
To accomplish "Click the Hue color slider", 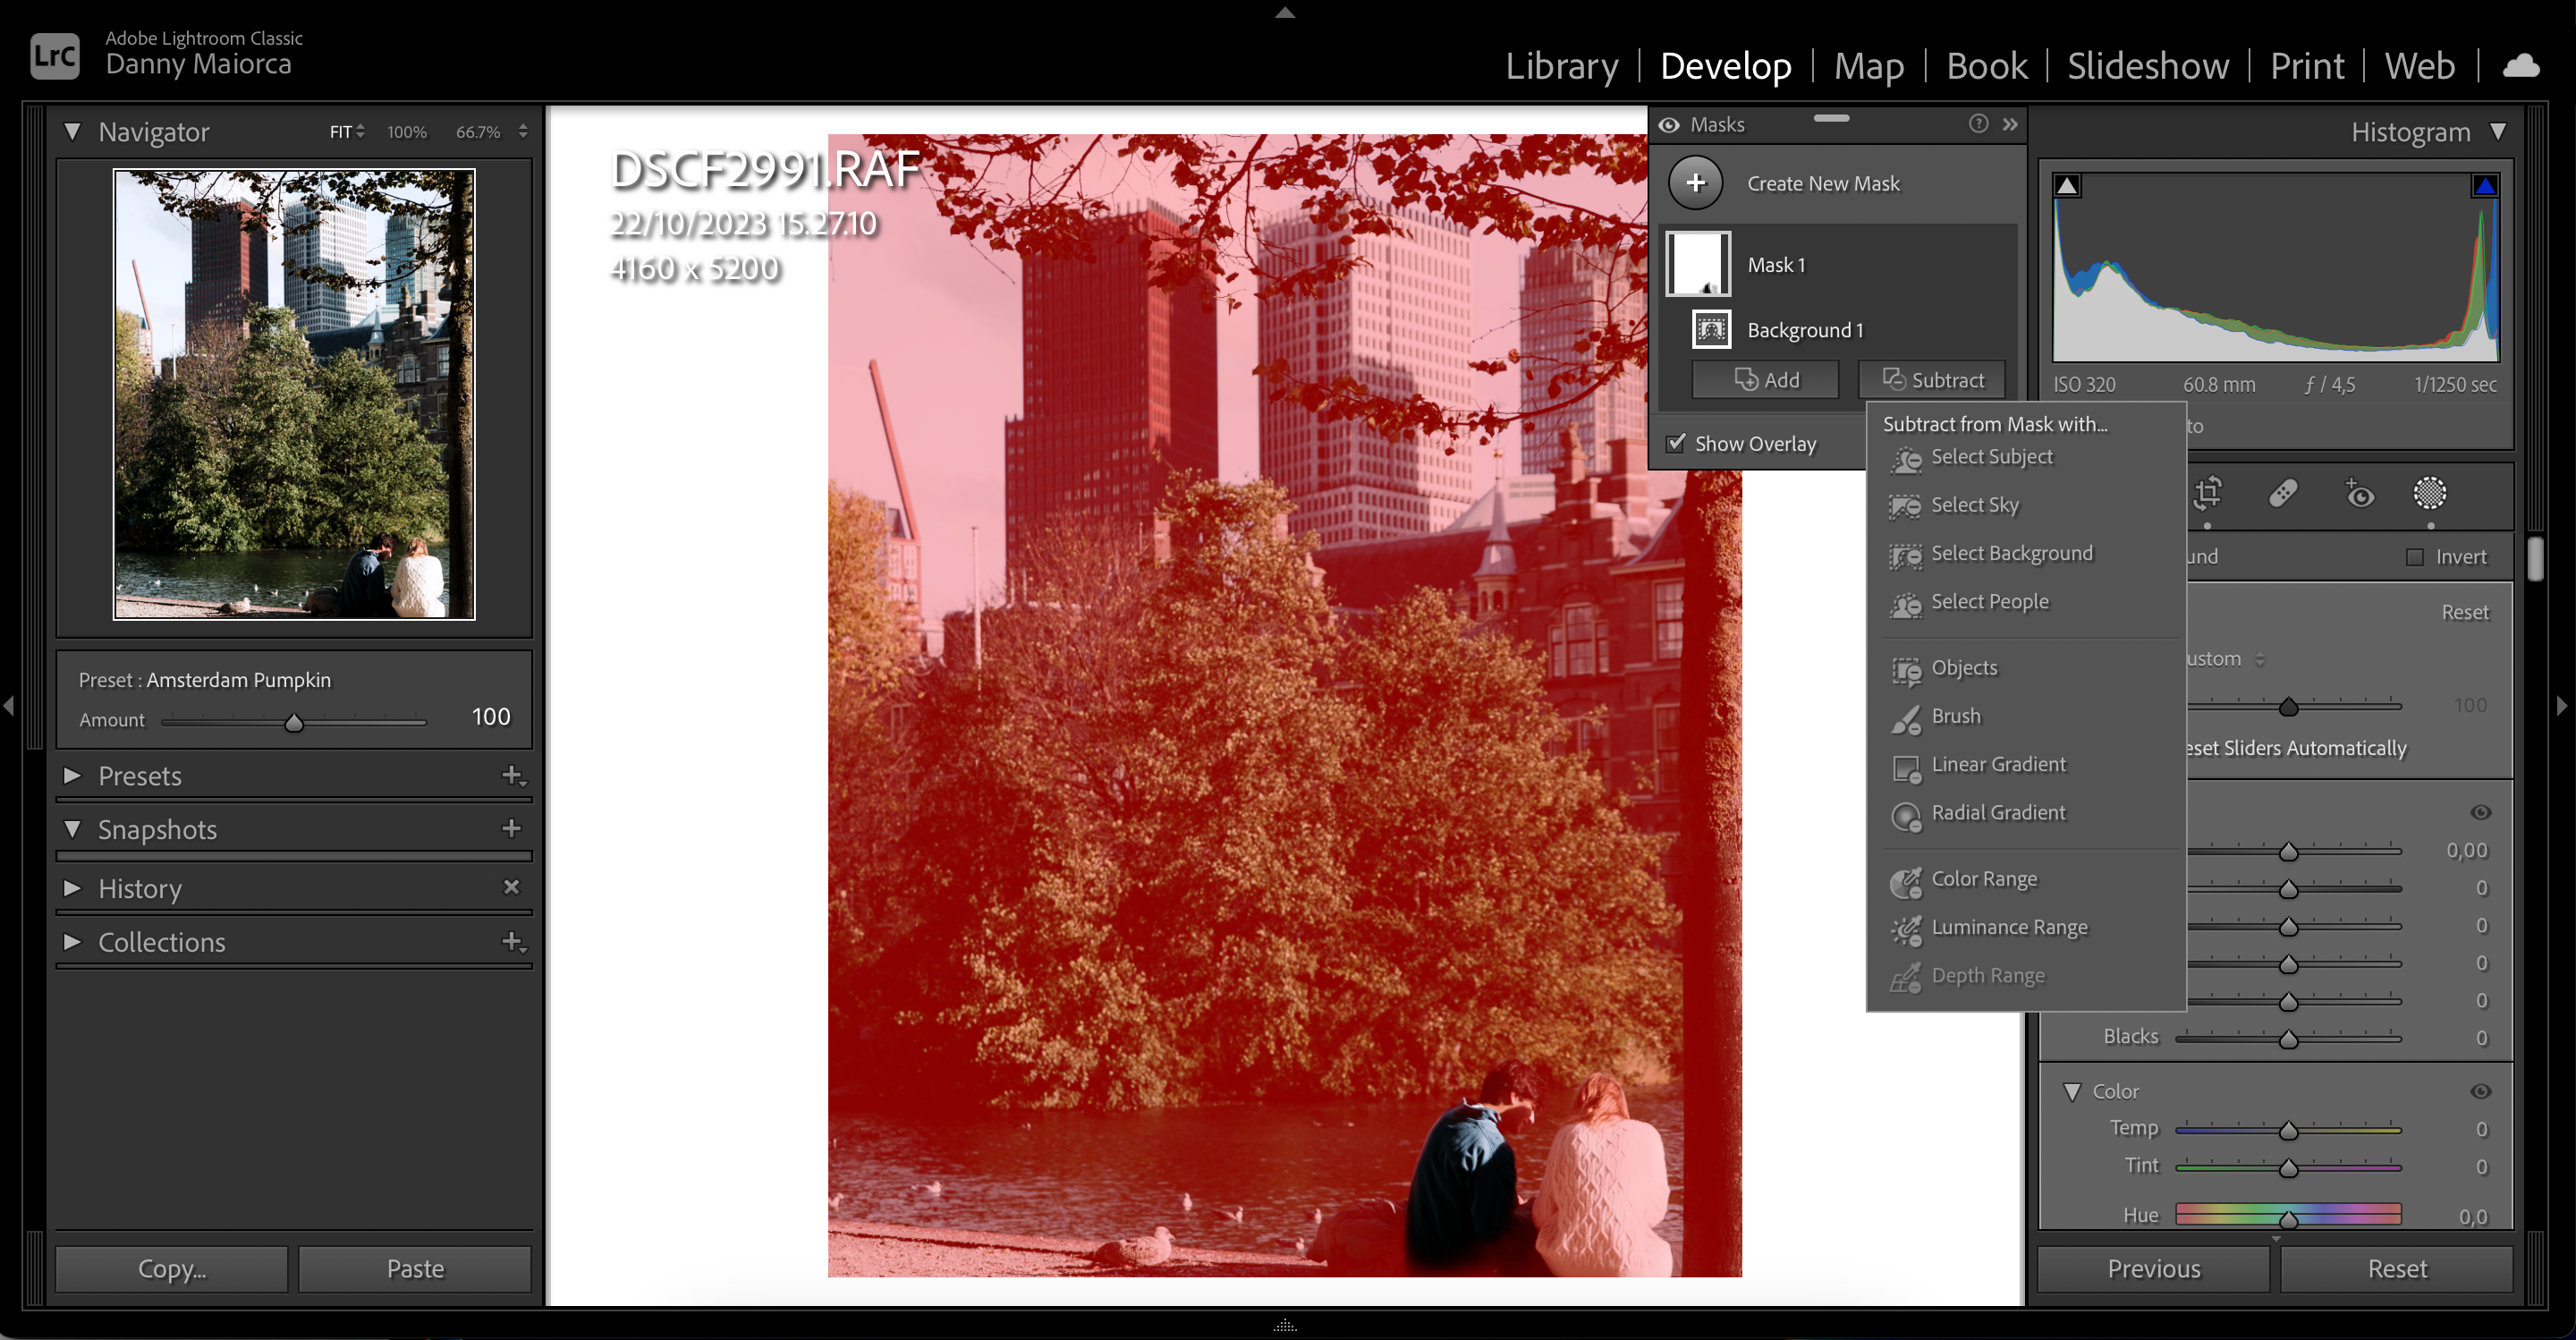I will click(2288, 1215).
